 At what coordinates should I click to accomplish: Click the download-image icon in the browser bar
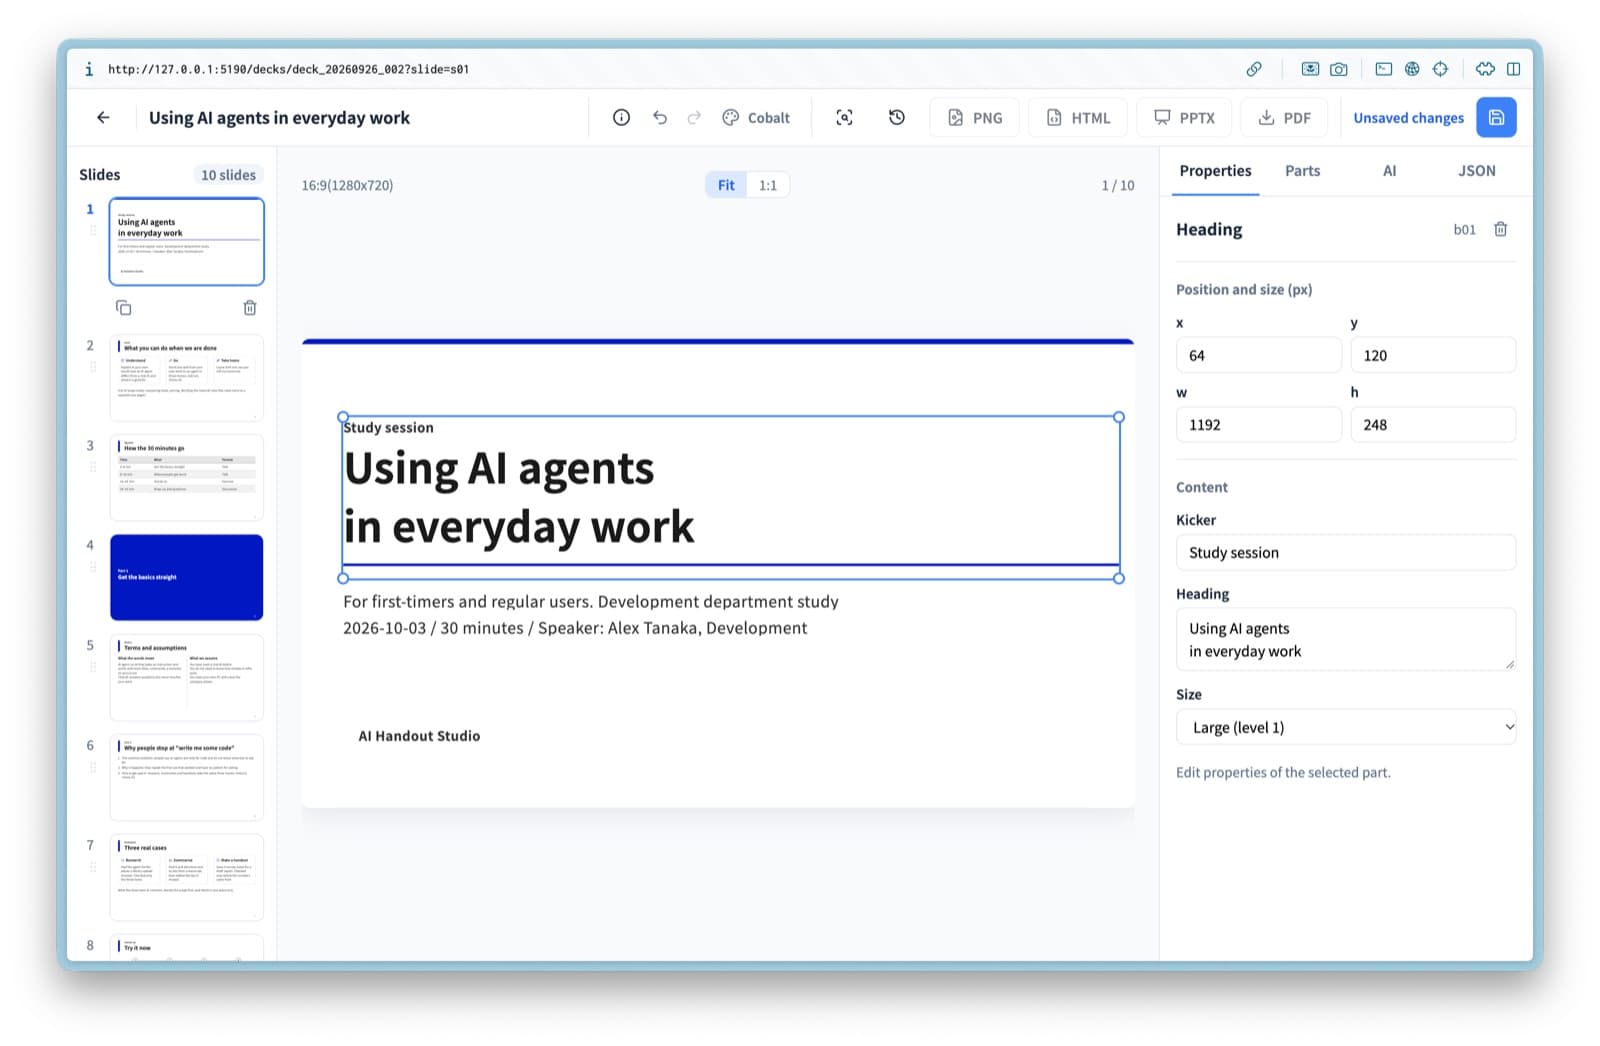[x=1310, y=69]
